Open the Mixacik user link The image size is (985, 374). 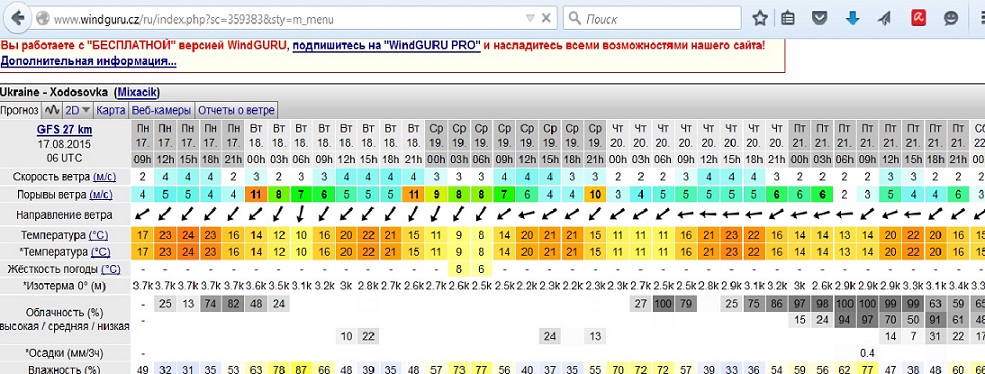[x=137, y=93]
